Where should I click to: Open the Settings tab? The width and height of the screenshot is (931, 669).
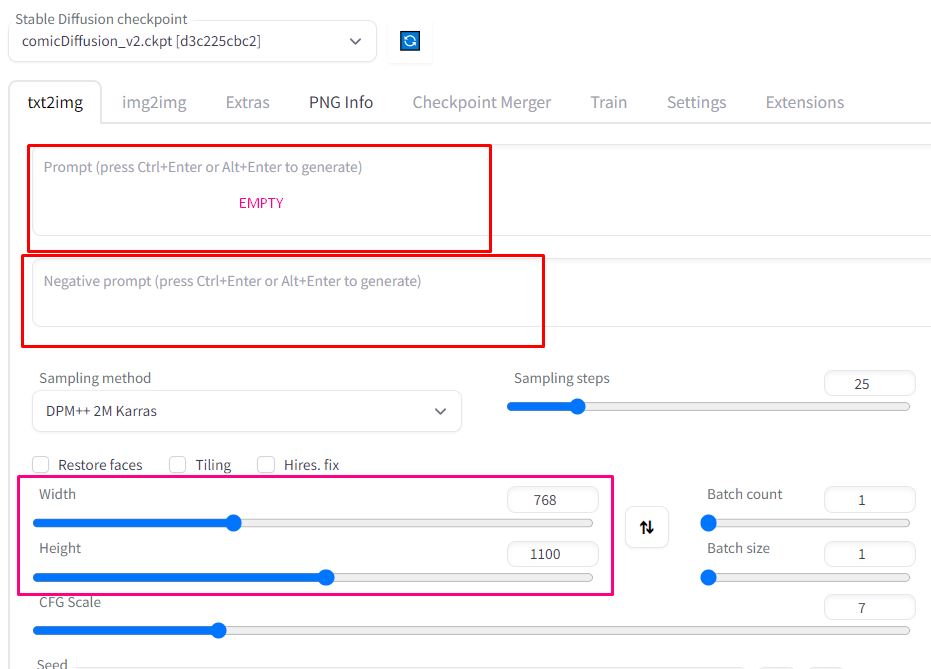point(696,102)
